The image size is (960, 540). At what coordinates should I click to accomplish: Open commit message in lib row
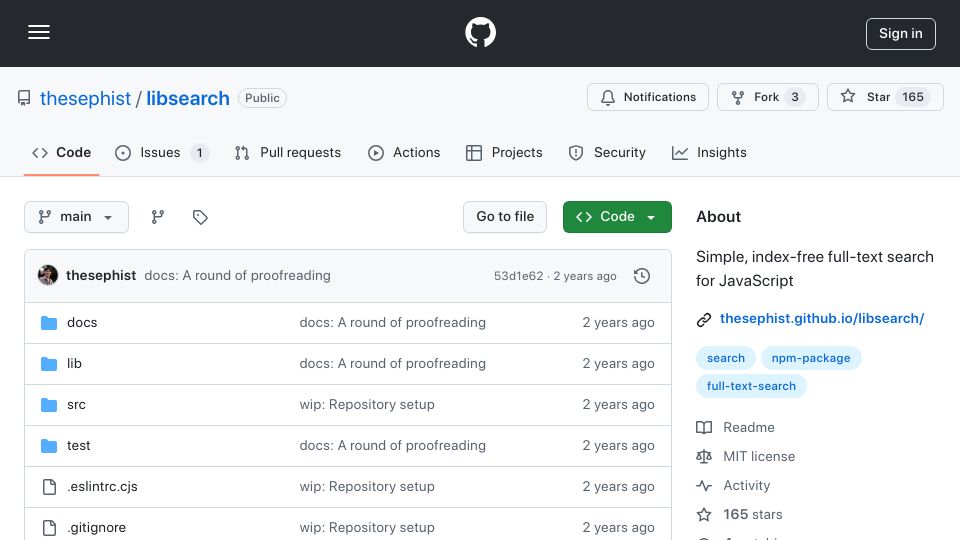coord(392,364)
